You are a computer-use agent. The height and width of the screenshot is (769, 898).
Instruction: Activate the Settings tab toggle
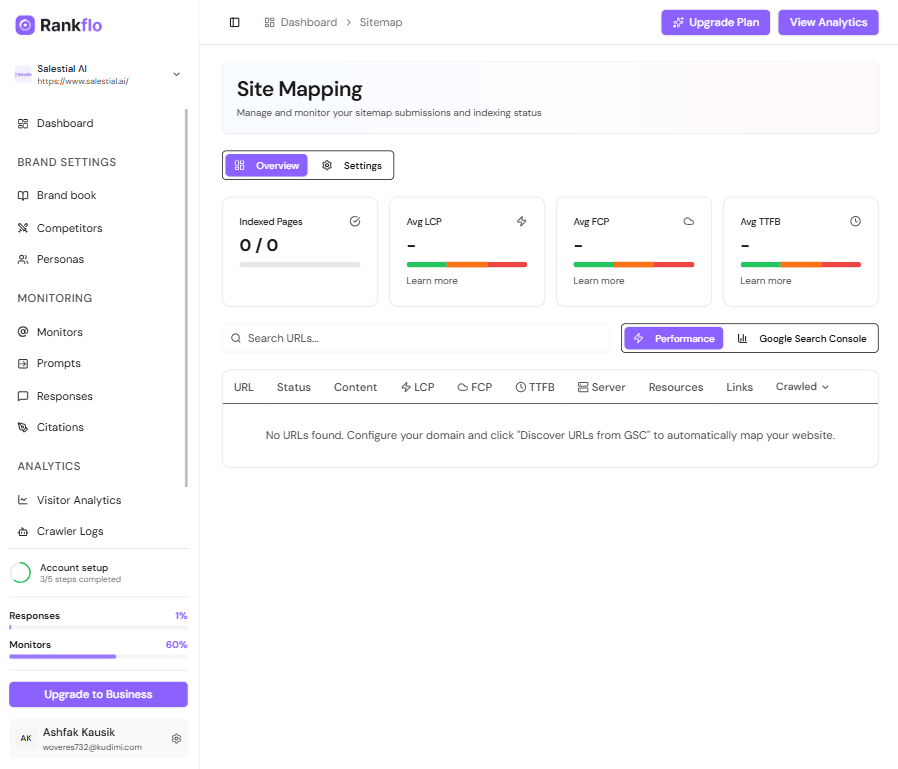[x=352, y=165]
